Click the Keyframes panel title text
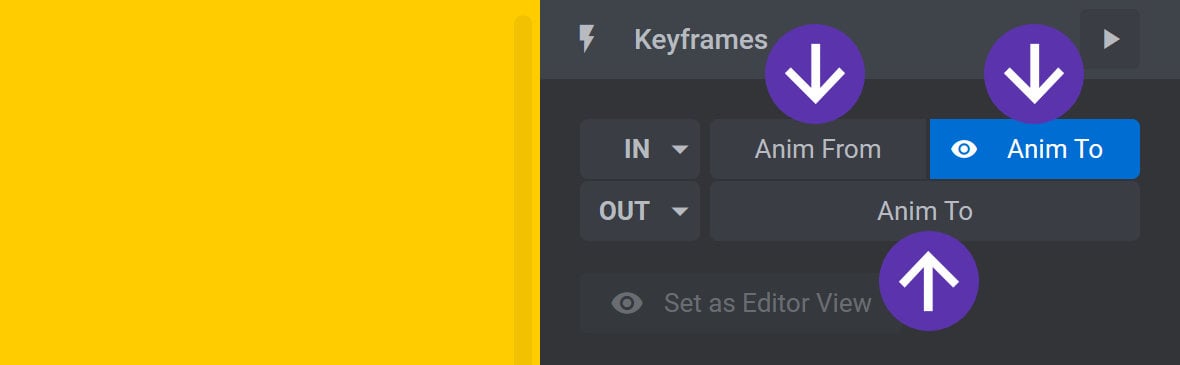 coord(701,39)
